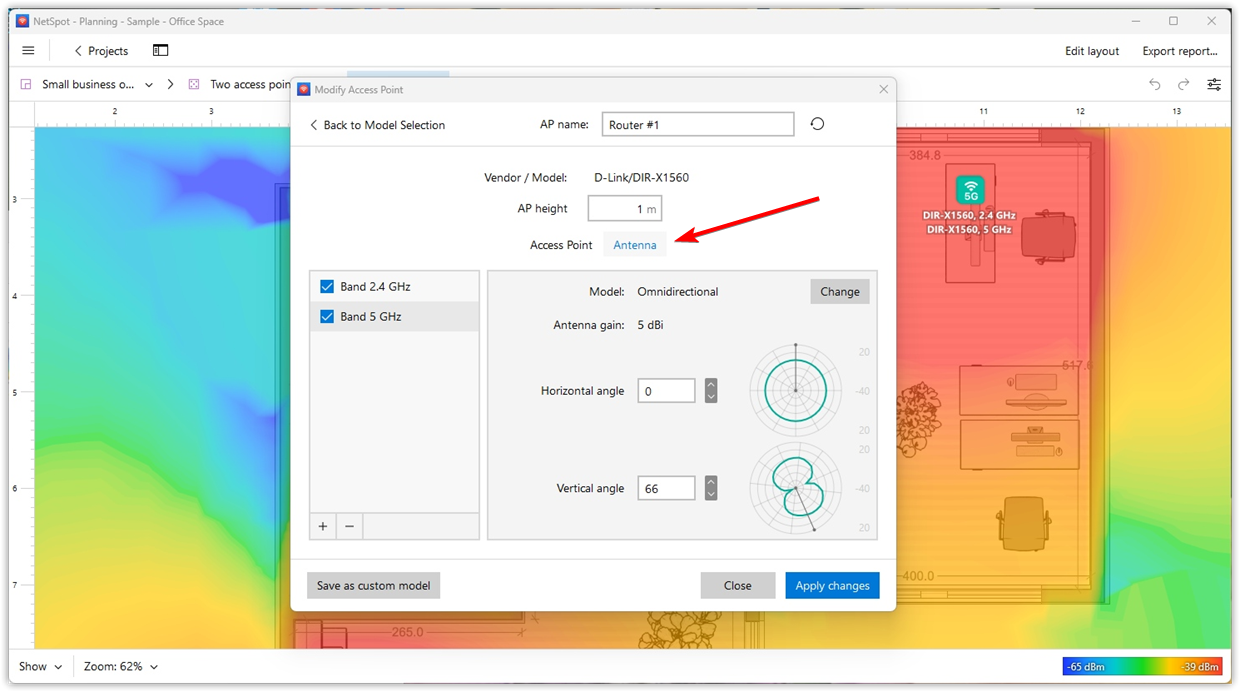The image size is (1240, 692).
Task: Click the redo arrow icon
Action: pyautogui.click(x=1184, y=84)
